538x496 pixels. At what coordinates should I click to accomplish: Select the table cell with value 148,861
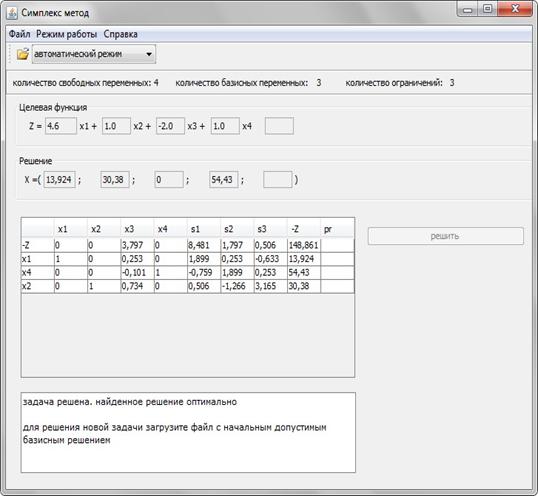pos(304,245)
